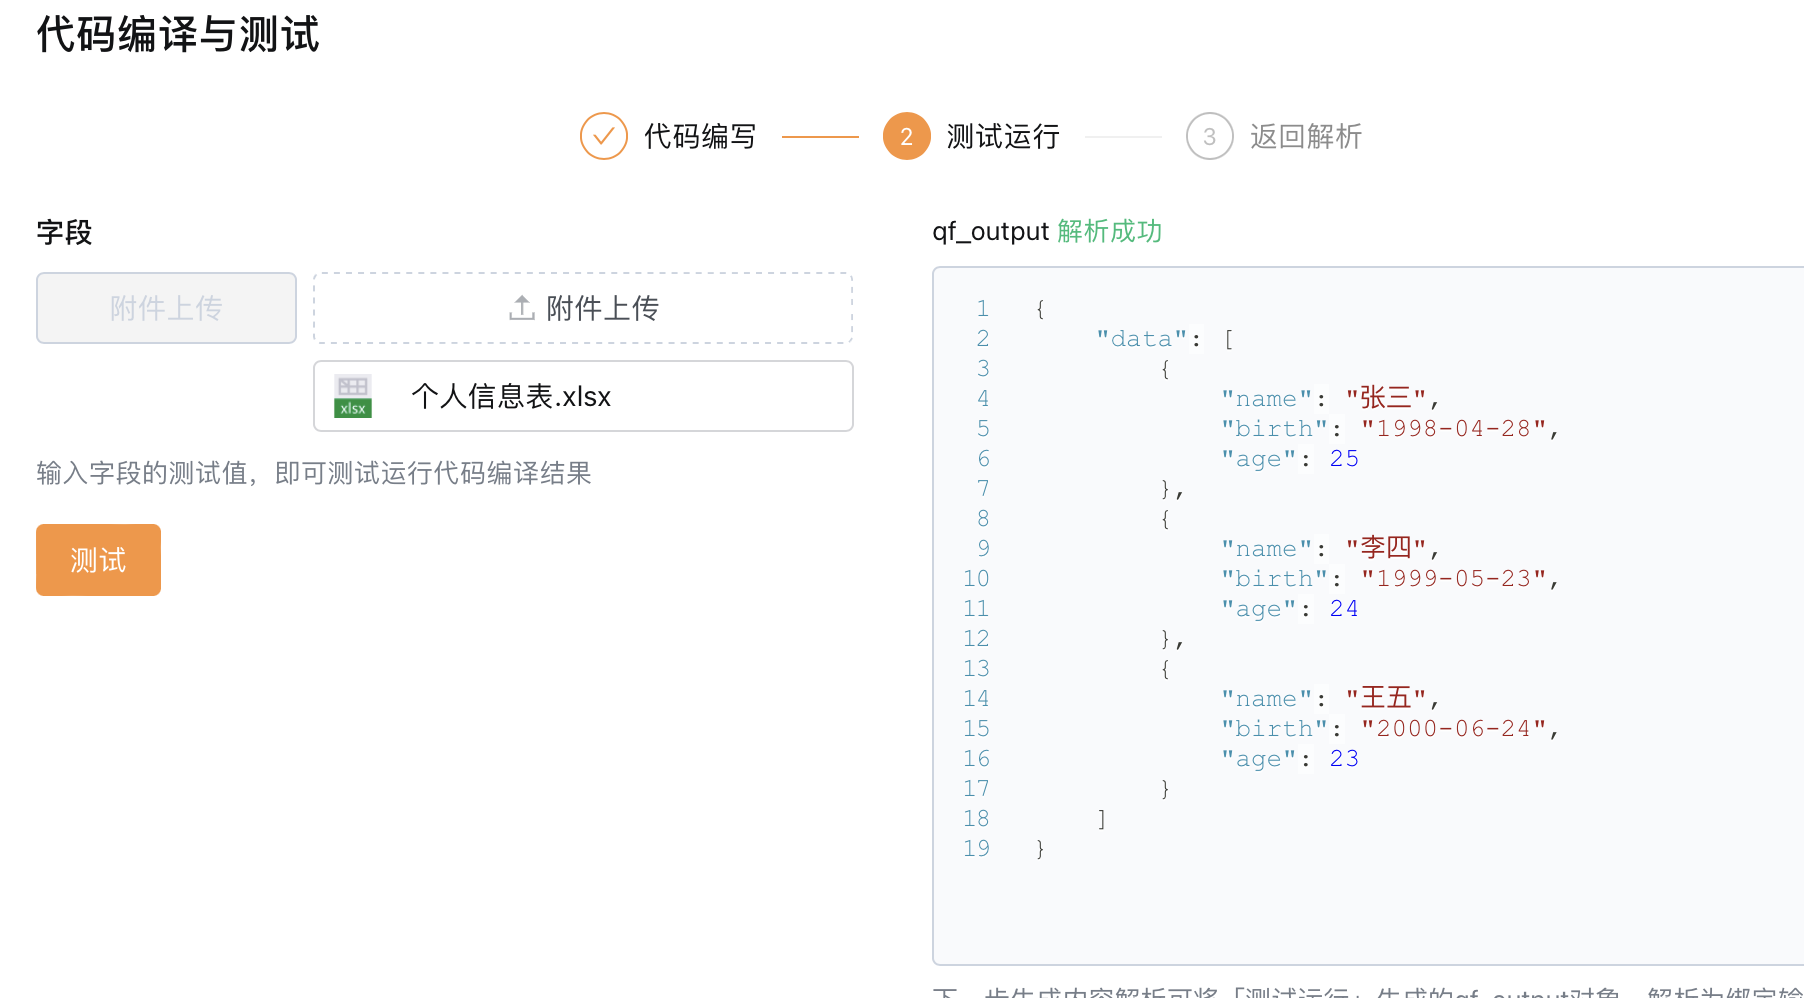Viewport: 1804px width, 998px height.
Task: Go to the 代码编写 step label
Action: [x=700, y=136]
